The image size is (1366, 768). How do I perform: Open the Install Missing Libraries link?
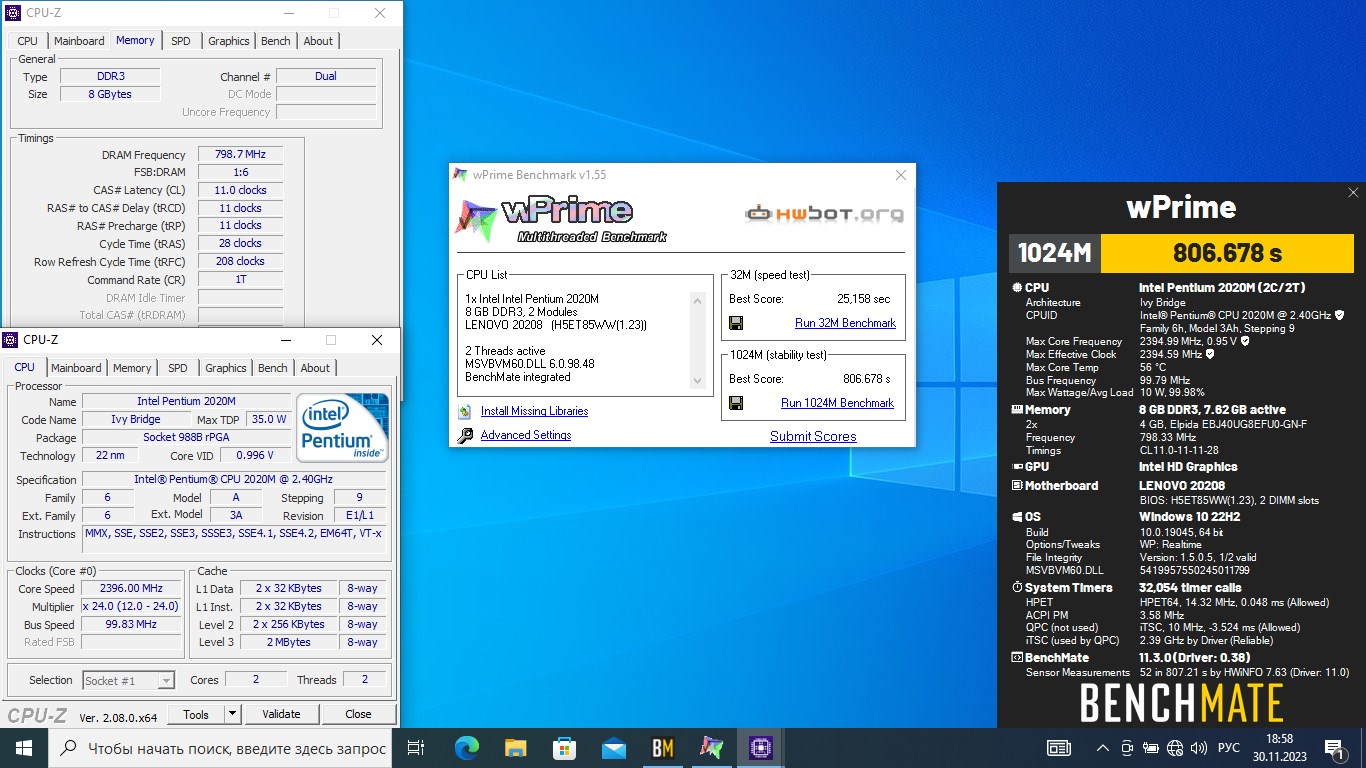(534, 411)
